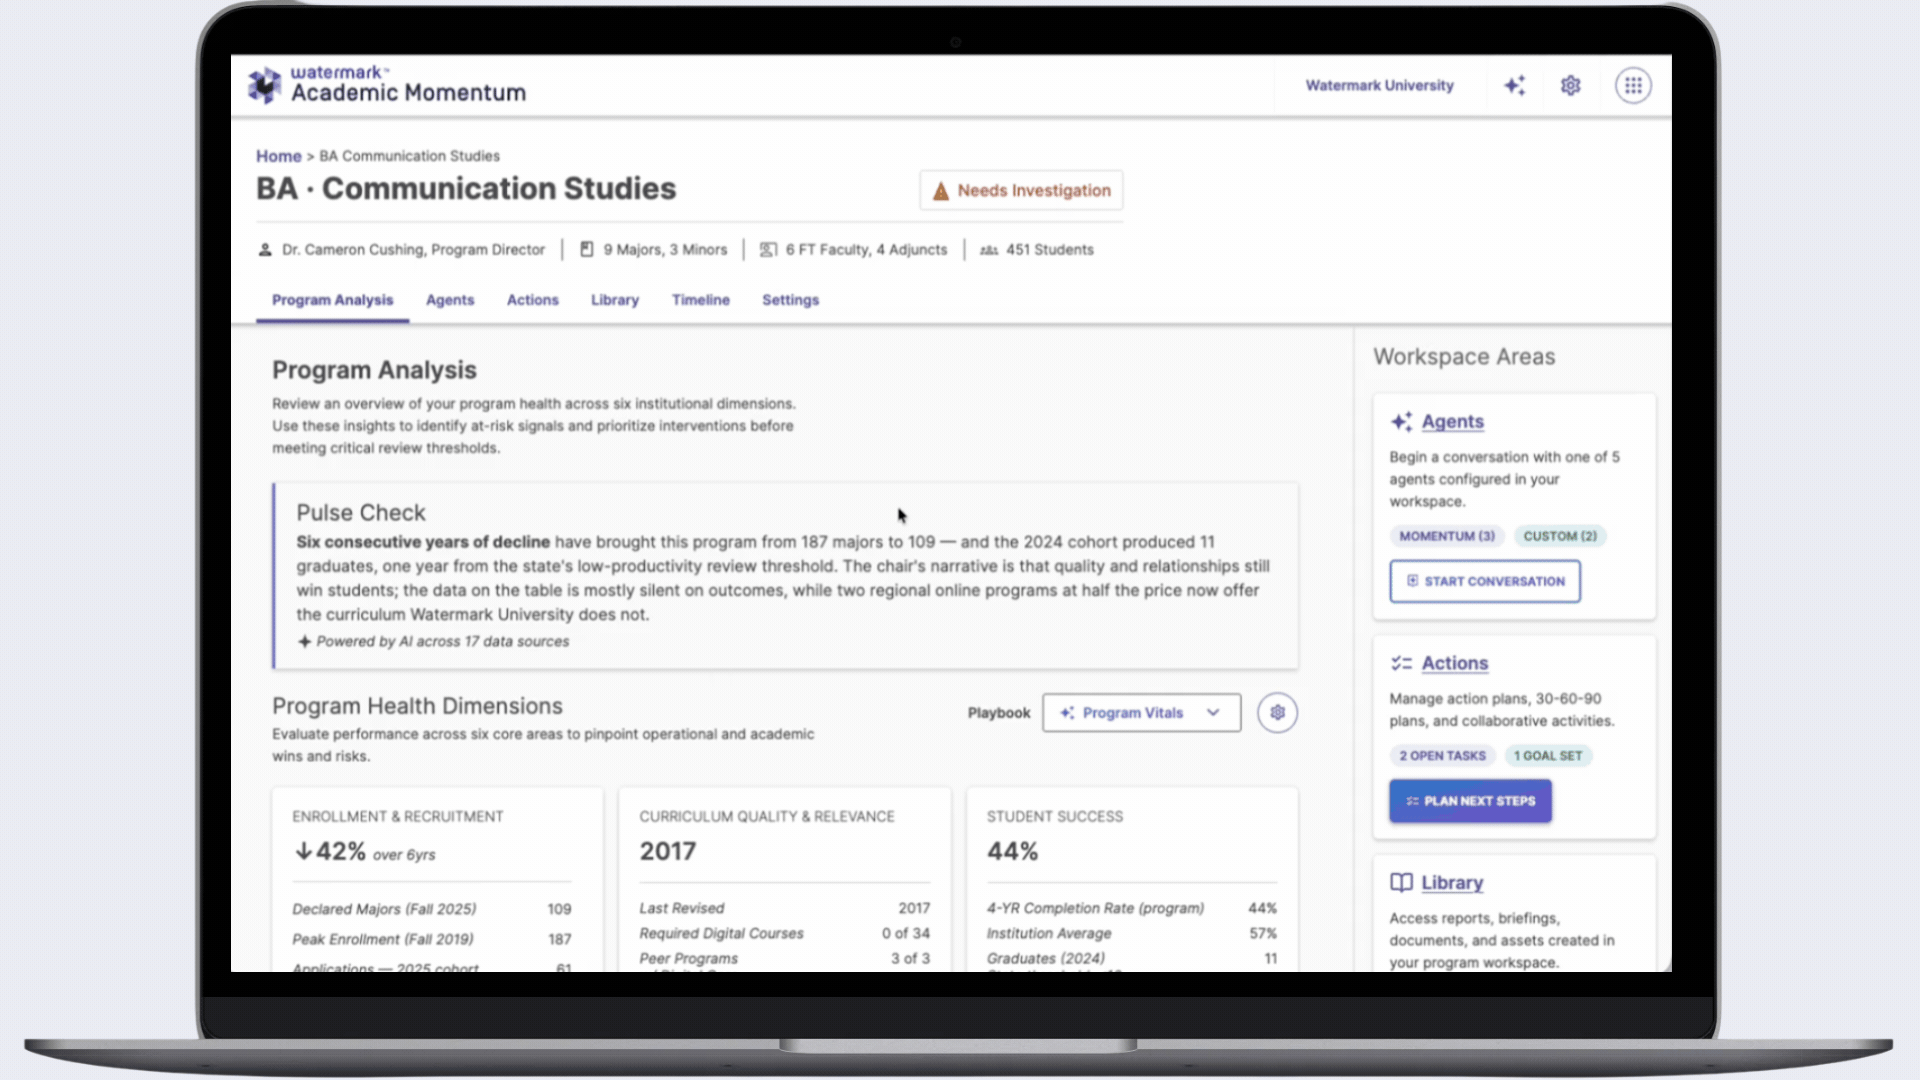Open the Library workspace link
The image size is (1920, 1080).
point(1452,883)
